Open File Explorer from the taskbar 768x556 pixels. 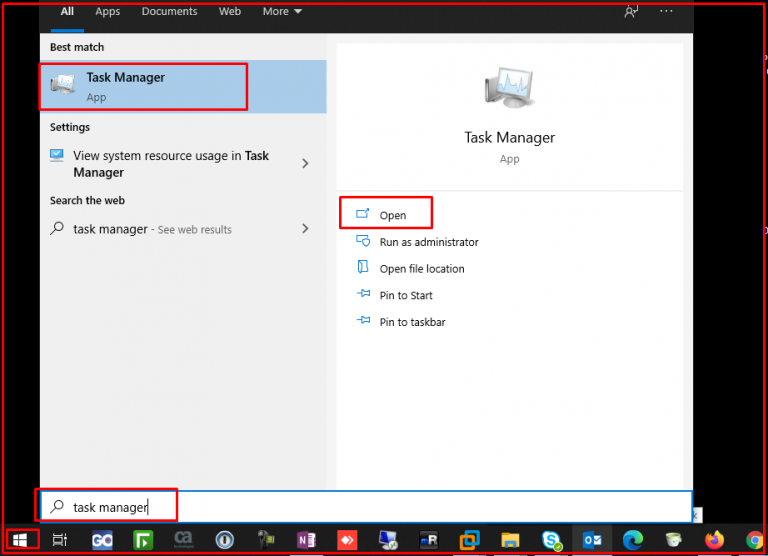[x=510, y=540]
